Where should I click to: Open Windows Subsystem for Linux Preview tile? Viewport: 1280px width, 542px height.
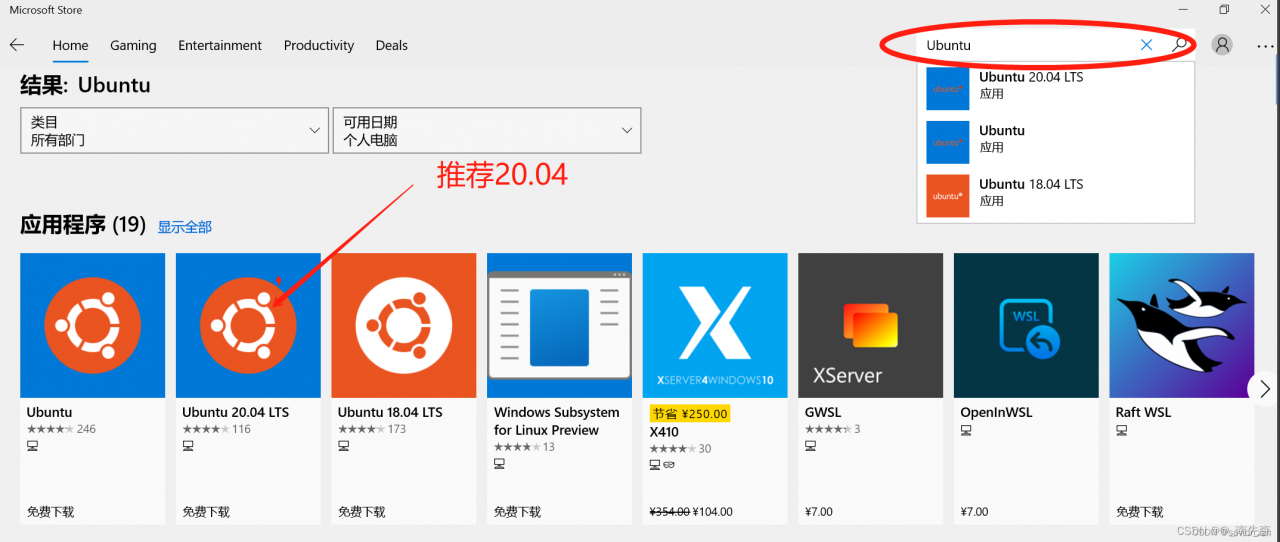tap(559, 325)
